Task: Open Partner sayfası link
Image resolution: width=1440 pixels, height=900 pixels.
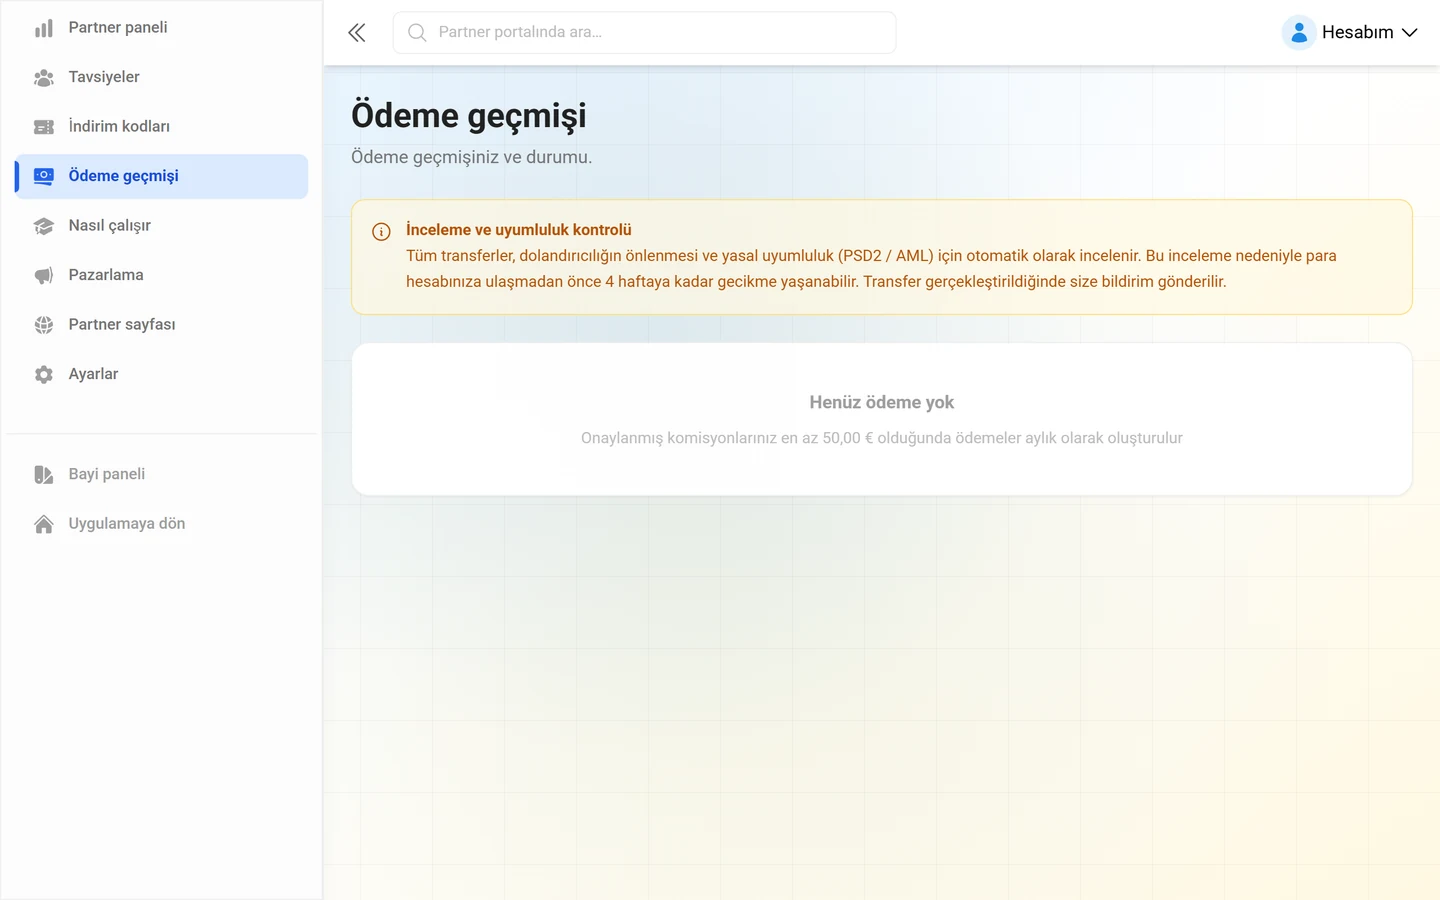Action: (161, 325)
